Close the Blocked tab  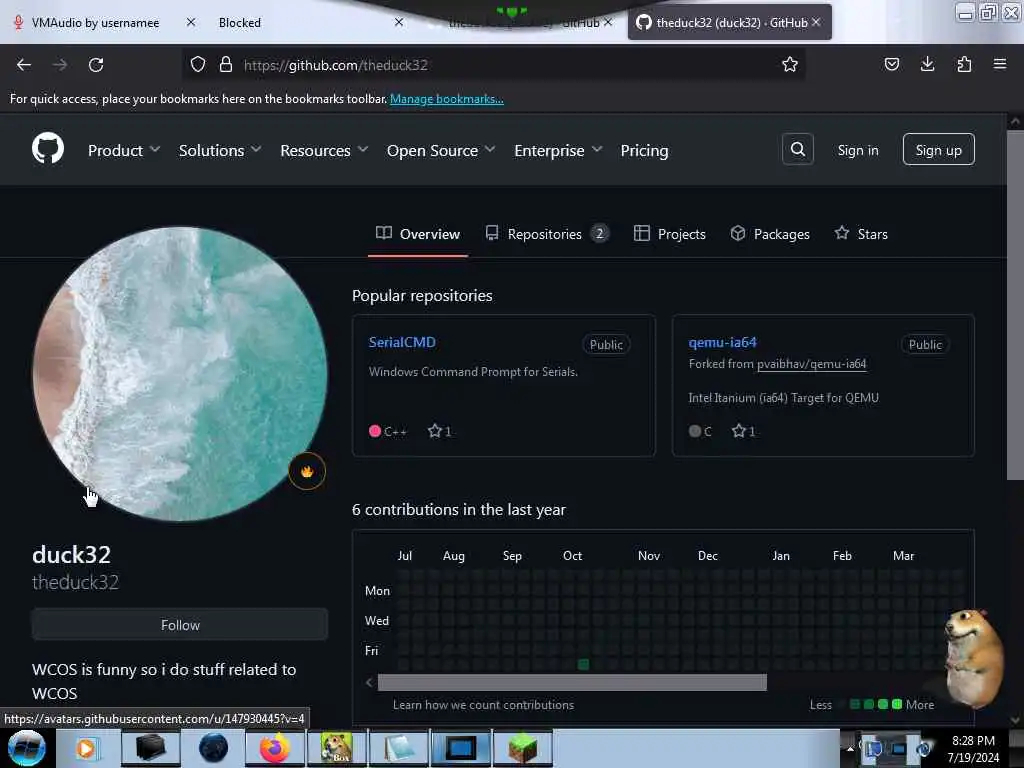399,22
